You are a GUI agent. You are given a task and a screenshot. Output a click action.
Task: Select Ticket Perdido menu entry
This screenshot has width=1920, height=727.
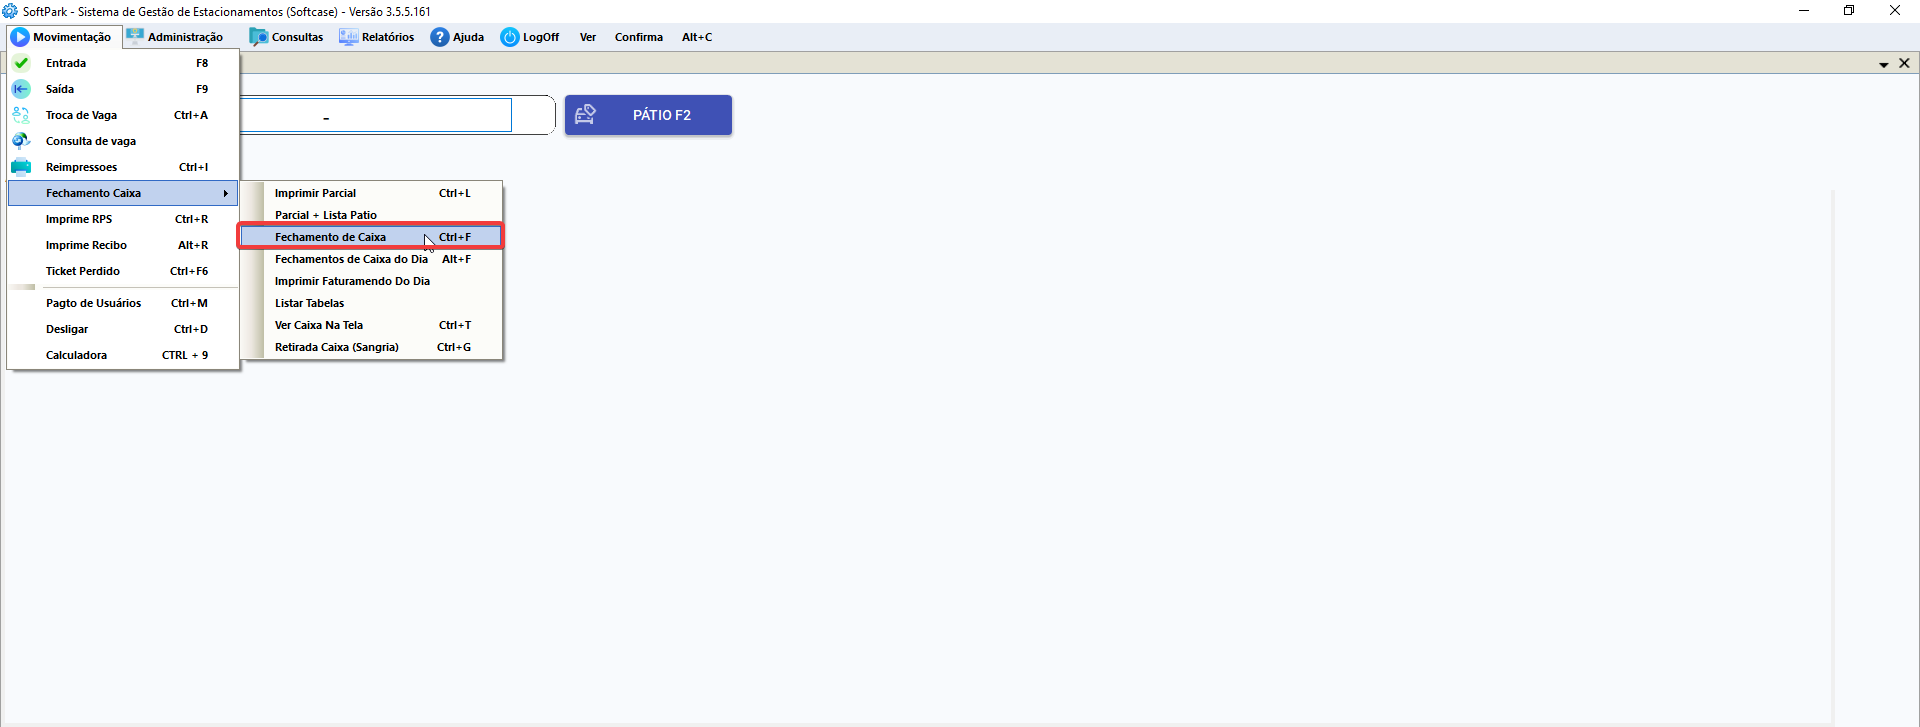click(x=123, y=271)
